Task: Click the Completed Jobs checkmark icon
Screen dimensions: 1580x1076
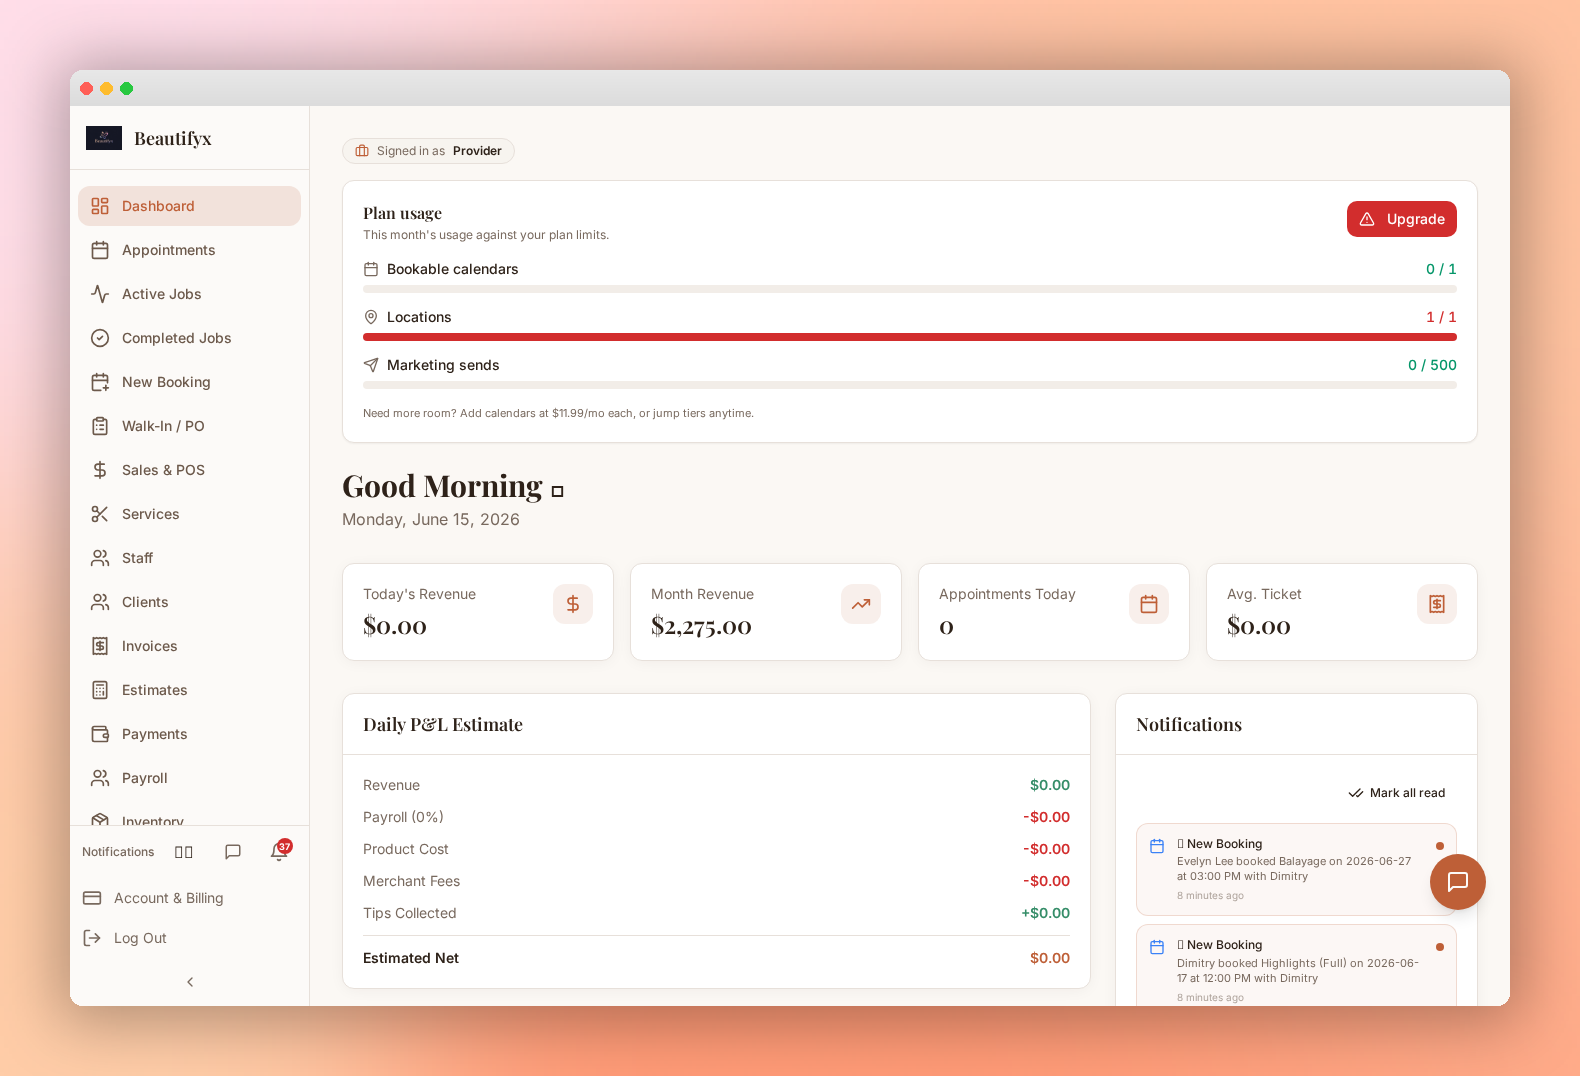Action: (x=100, y=338)
